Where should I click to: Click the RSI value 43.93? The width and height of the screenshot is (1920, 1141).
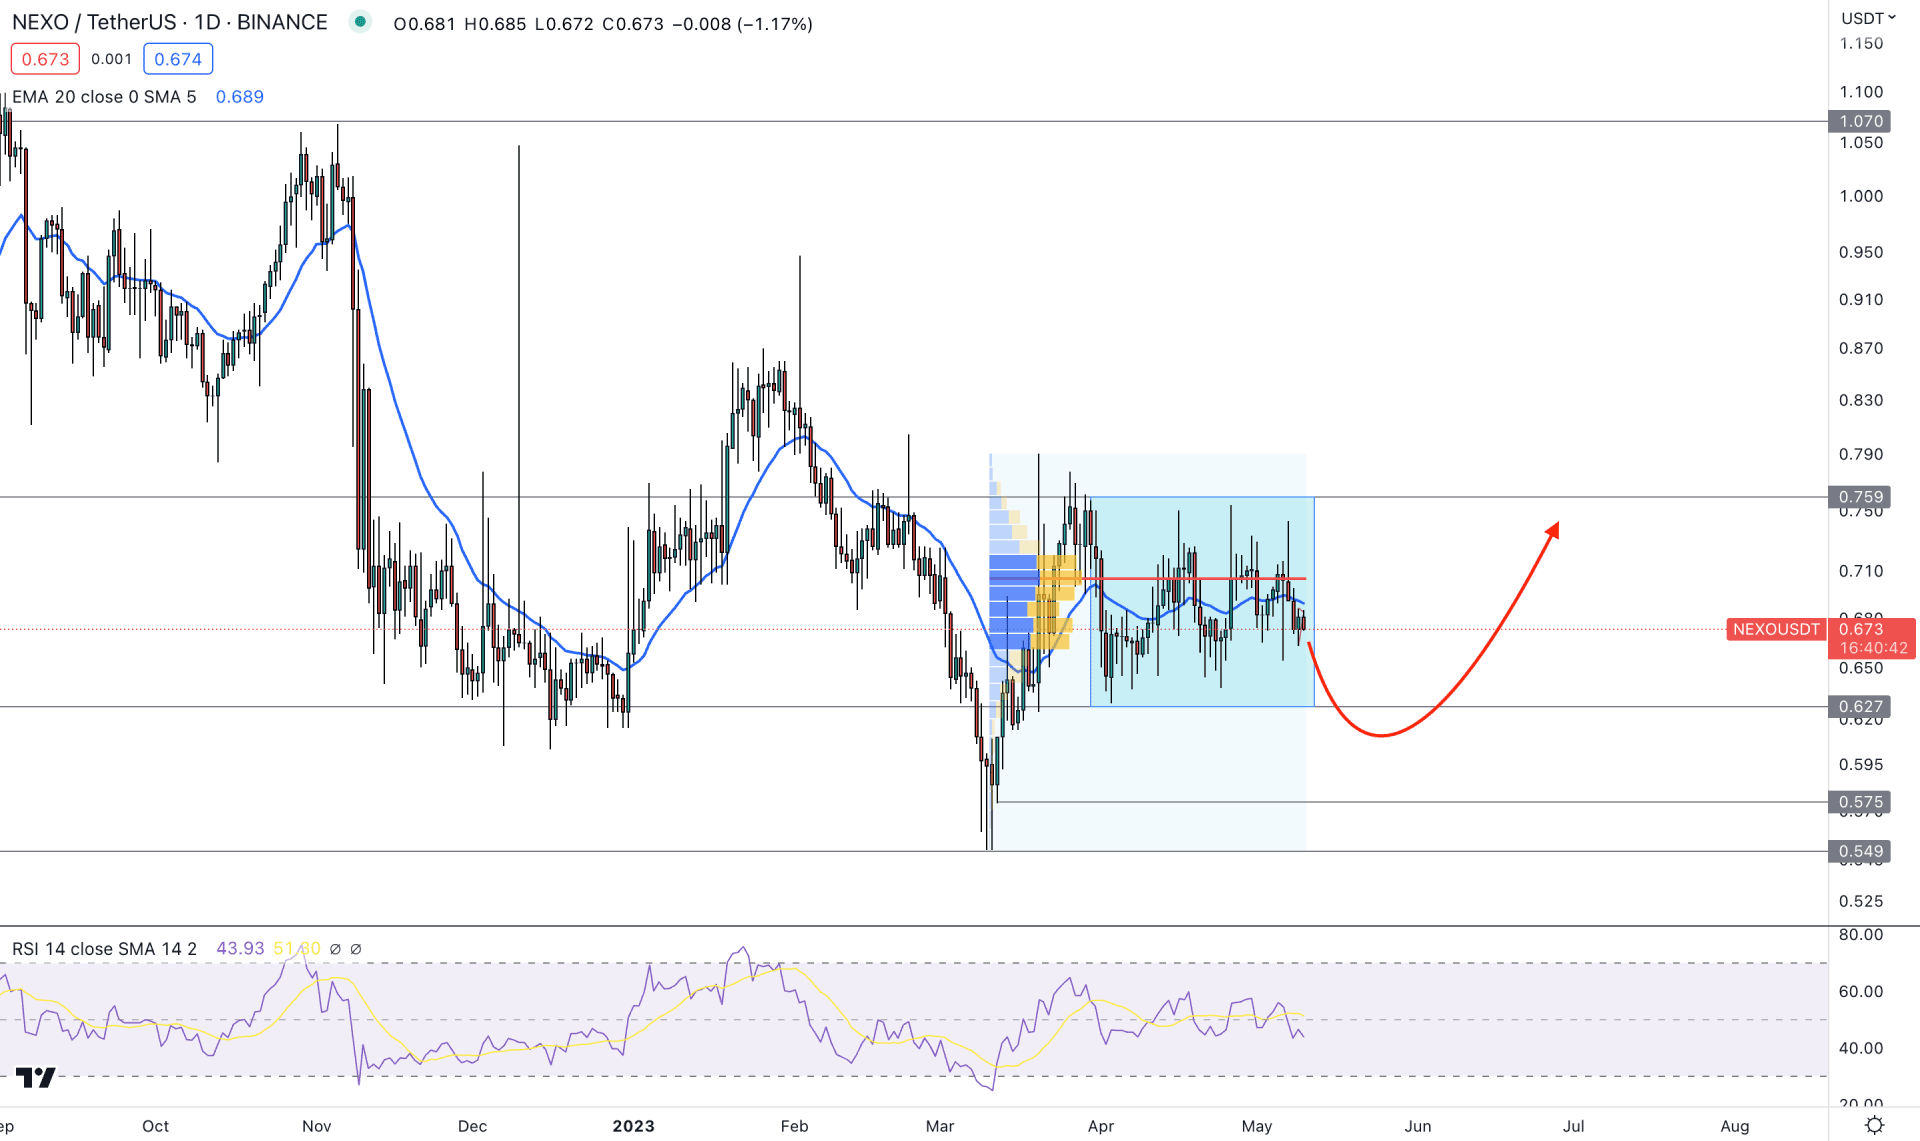click(x=240, y=948)
